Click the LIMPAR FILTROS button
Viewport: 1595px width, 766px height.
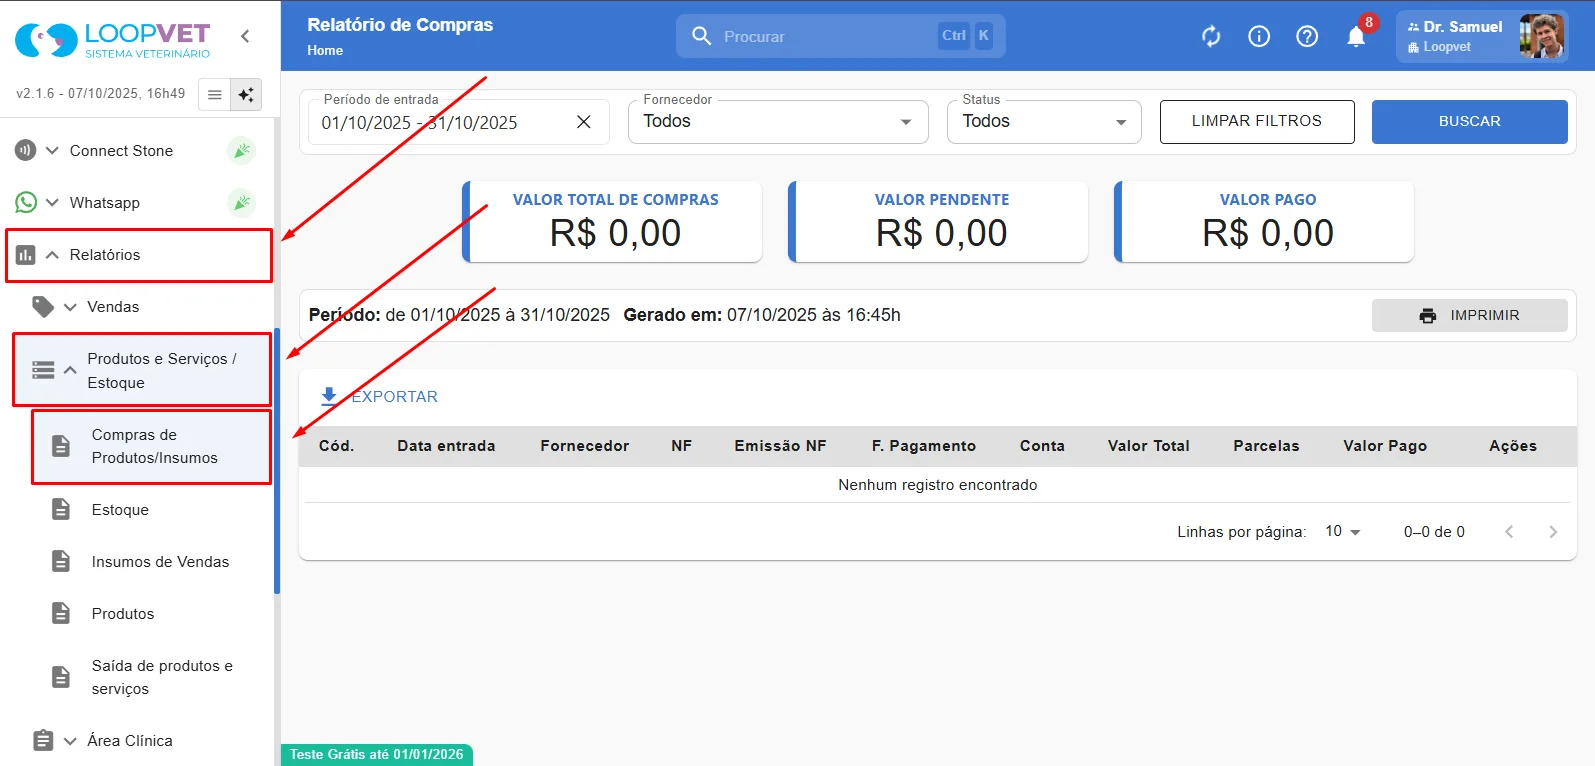pos(1257,121)
